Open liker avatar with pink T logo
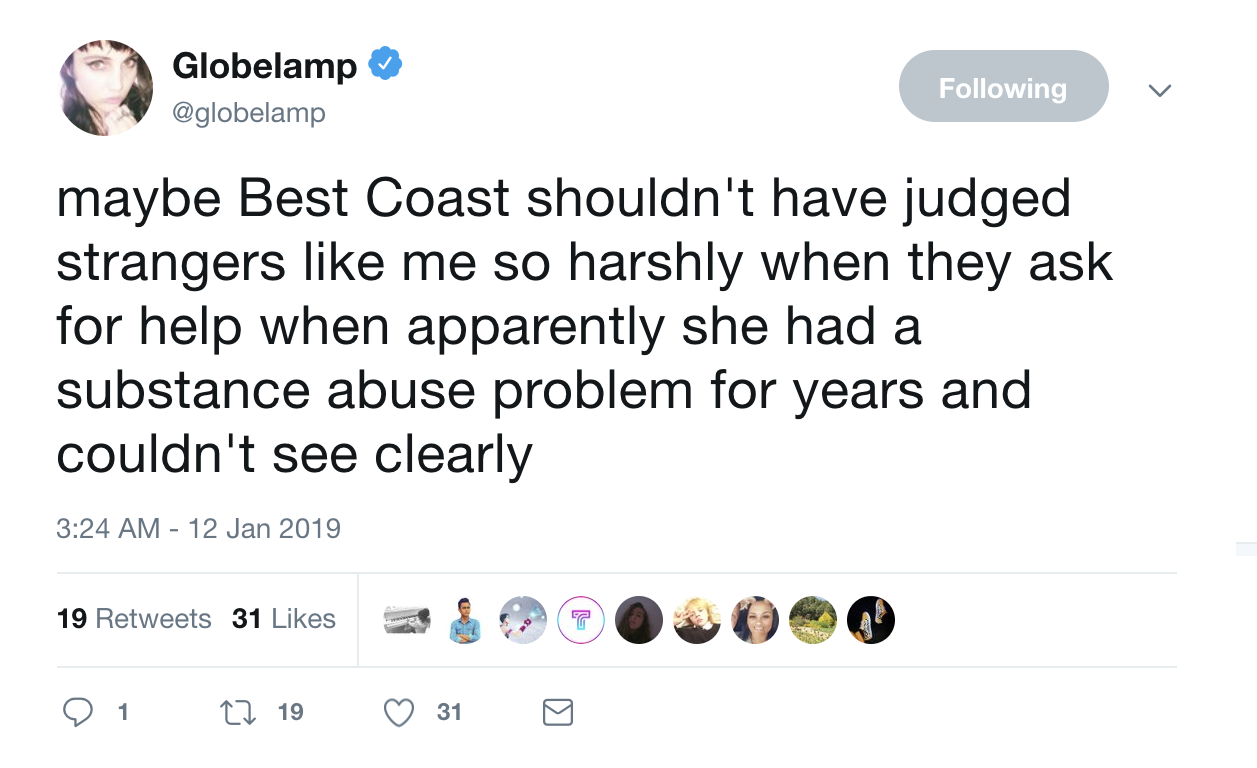Image resolution: width=1257 pixels, height=768 pixels. point(581,620)
